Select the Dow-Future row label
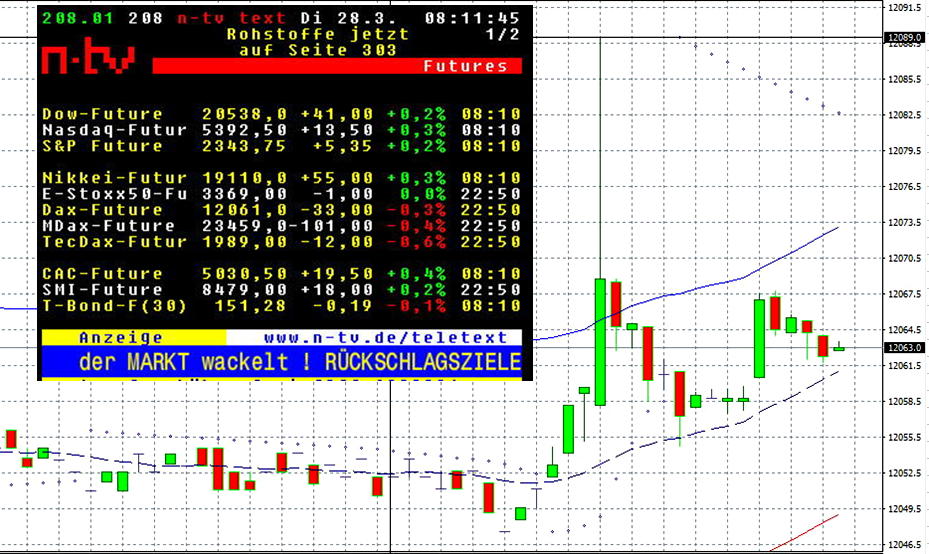929x554 pixels. (x=102, y=114)
